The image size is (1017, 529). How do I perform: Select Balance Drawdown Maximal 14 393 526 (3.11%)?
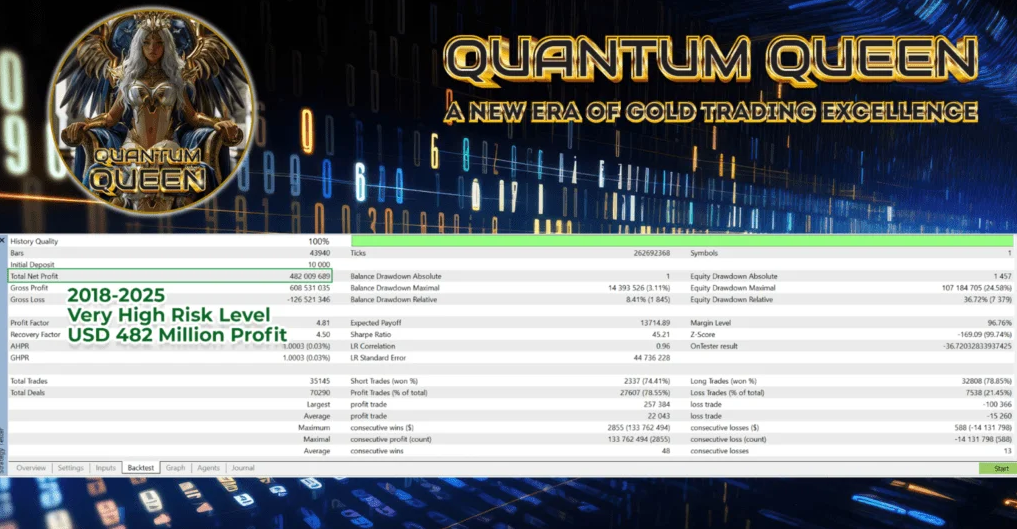[x=639, y=288]
